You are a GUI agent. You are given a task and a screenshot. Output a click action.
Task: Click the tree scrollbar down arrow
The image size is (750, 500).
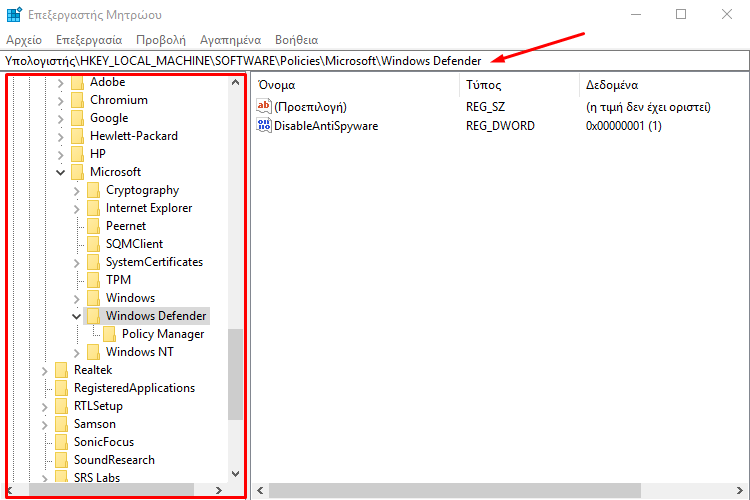[x=235, y=474]
